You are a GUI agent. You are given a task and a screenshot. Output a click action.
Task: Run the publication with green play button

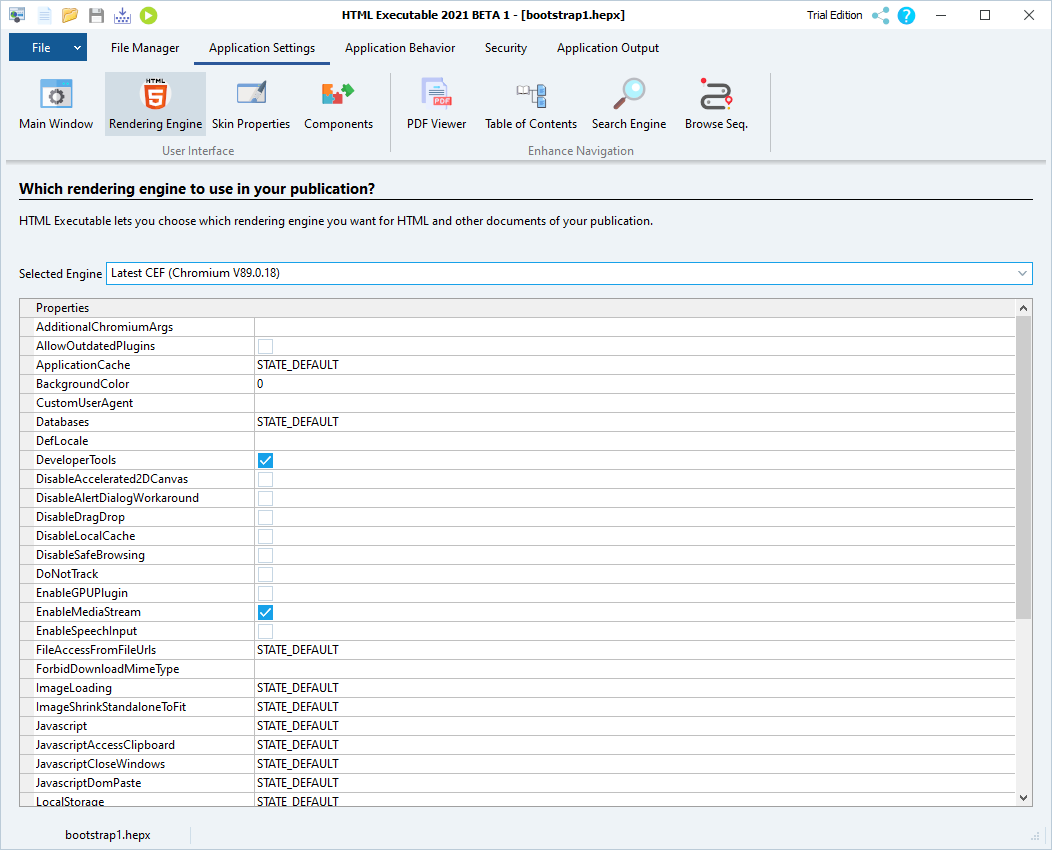coord(149,15)
